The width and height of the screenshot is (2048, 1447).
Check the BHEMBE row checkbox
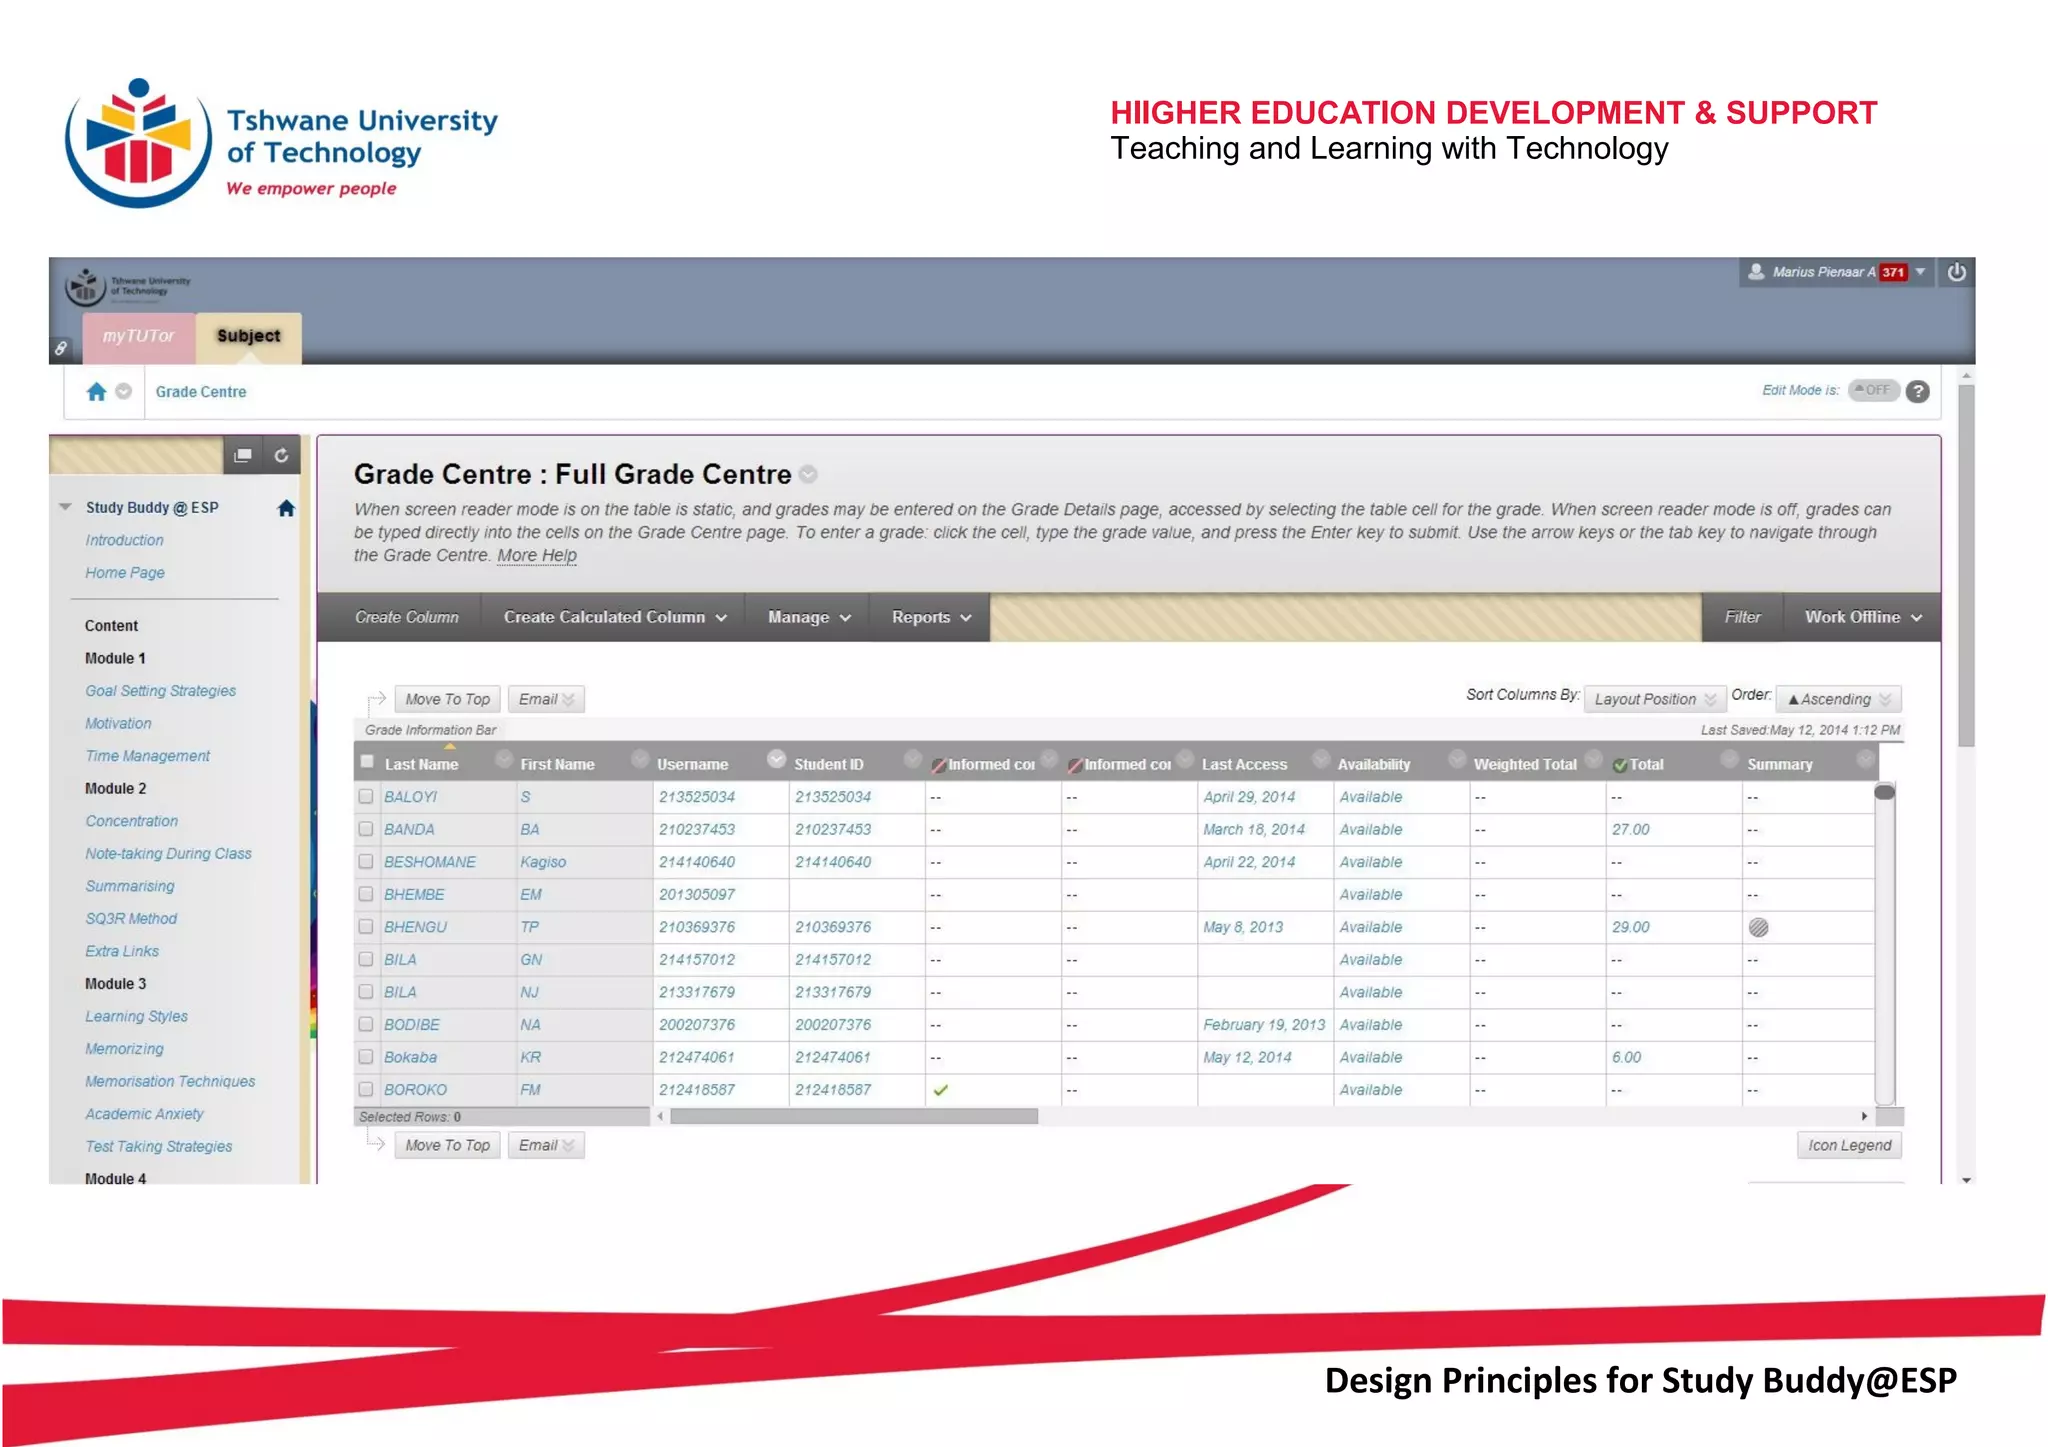pyautogui.click(x=366, y=894)
